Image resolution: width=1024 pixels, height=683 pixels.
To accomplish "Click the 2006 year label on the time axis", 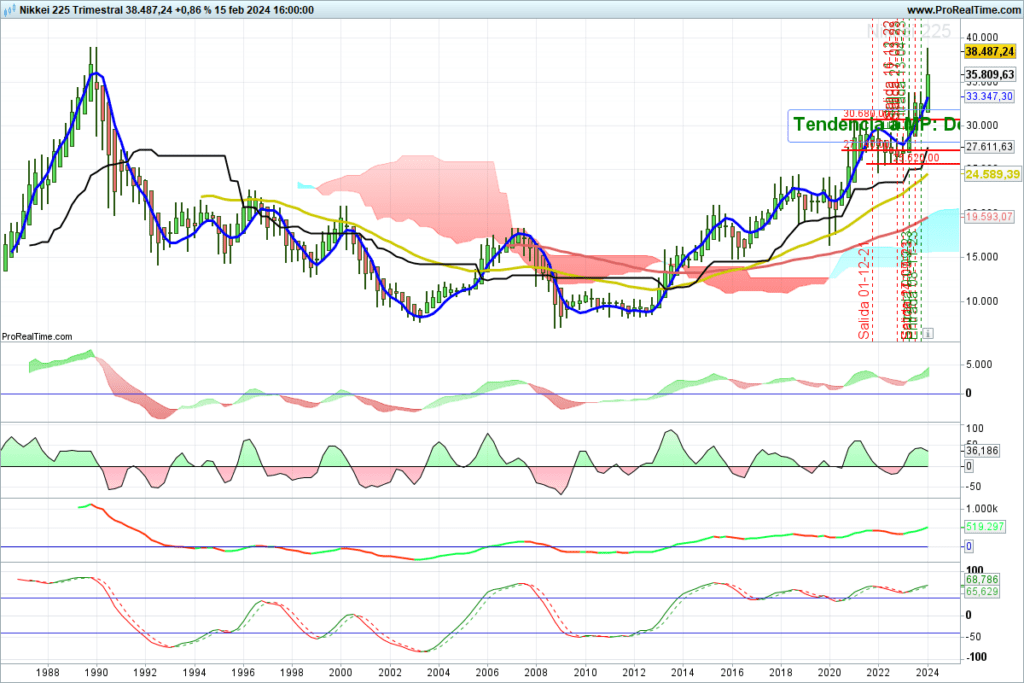I will (487, 672).
